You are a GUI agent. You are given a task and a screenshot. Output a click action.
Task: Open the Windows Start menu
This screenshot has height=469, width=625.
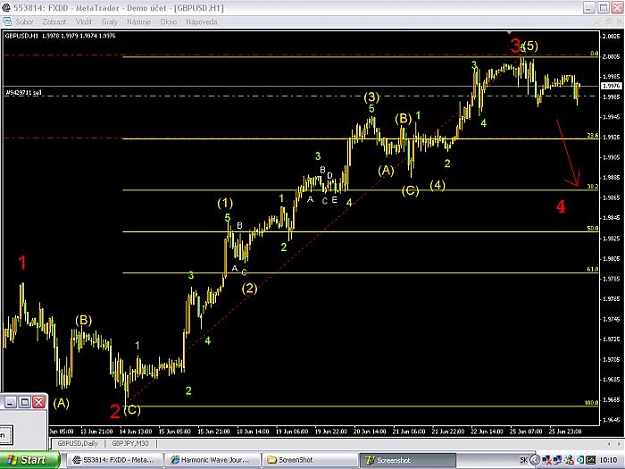[29, 460]
